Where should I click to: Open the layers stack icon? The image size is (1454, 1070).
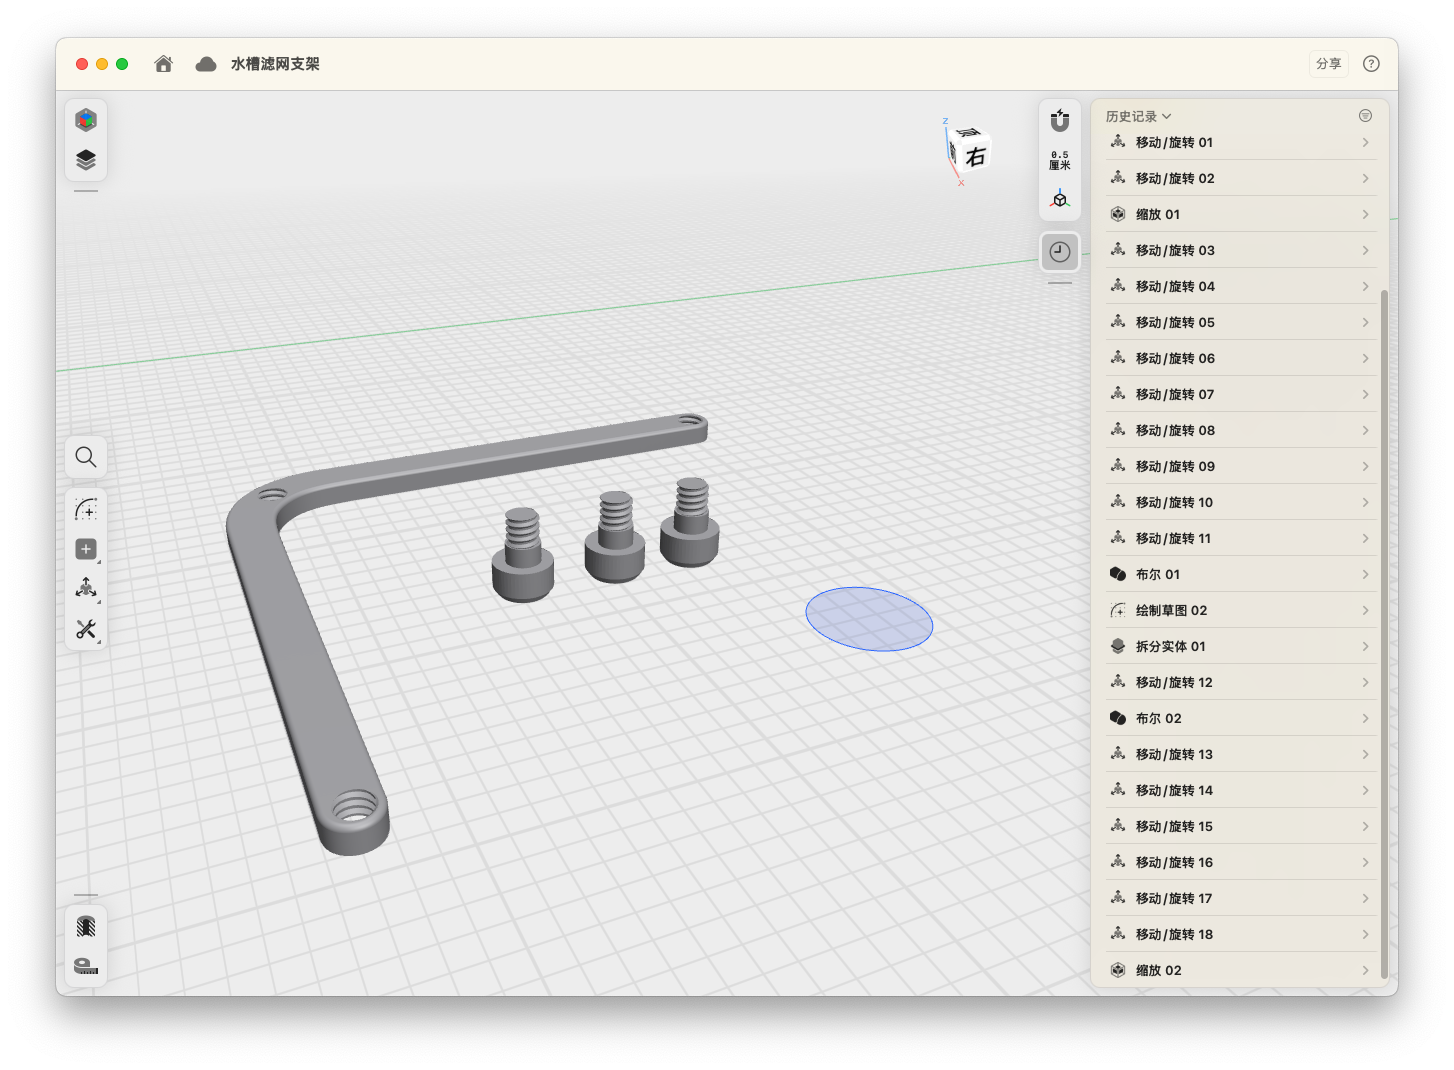(x=86, y=160)
